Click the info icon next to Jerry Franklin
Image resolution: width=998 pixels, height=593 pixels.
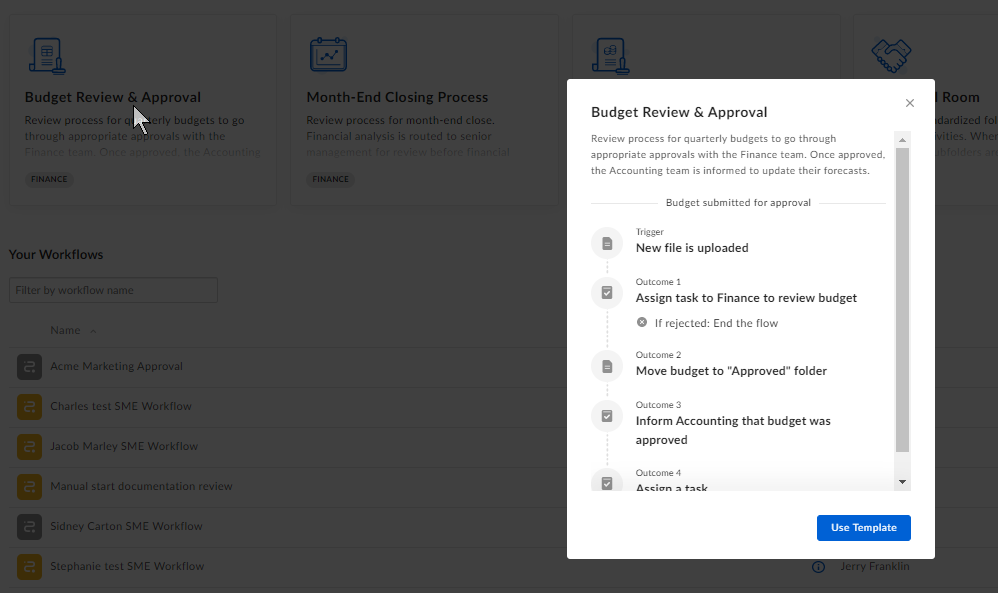tap(819, 566)
